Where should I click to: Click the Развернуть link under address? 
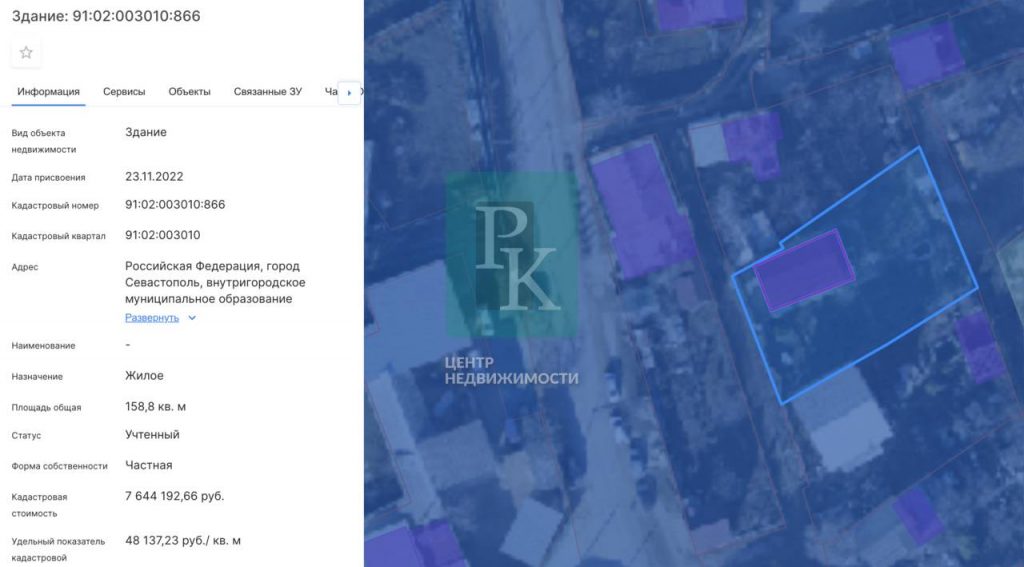152,318
